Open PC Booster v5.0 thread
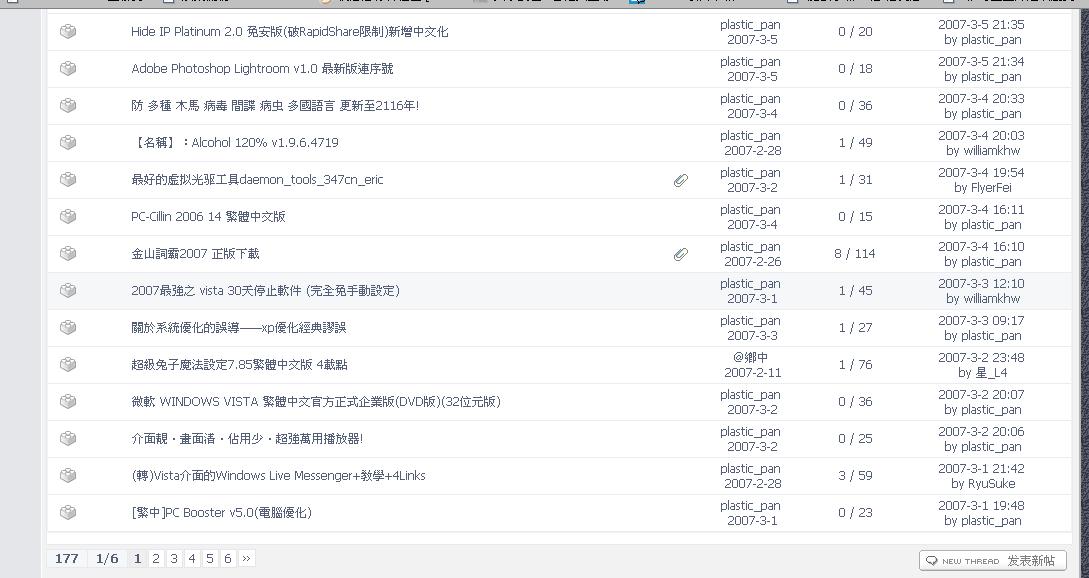This screenshot has height=578, width=1089. tap(222, 513)
